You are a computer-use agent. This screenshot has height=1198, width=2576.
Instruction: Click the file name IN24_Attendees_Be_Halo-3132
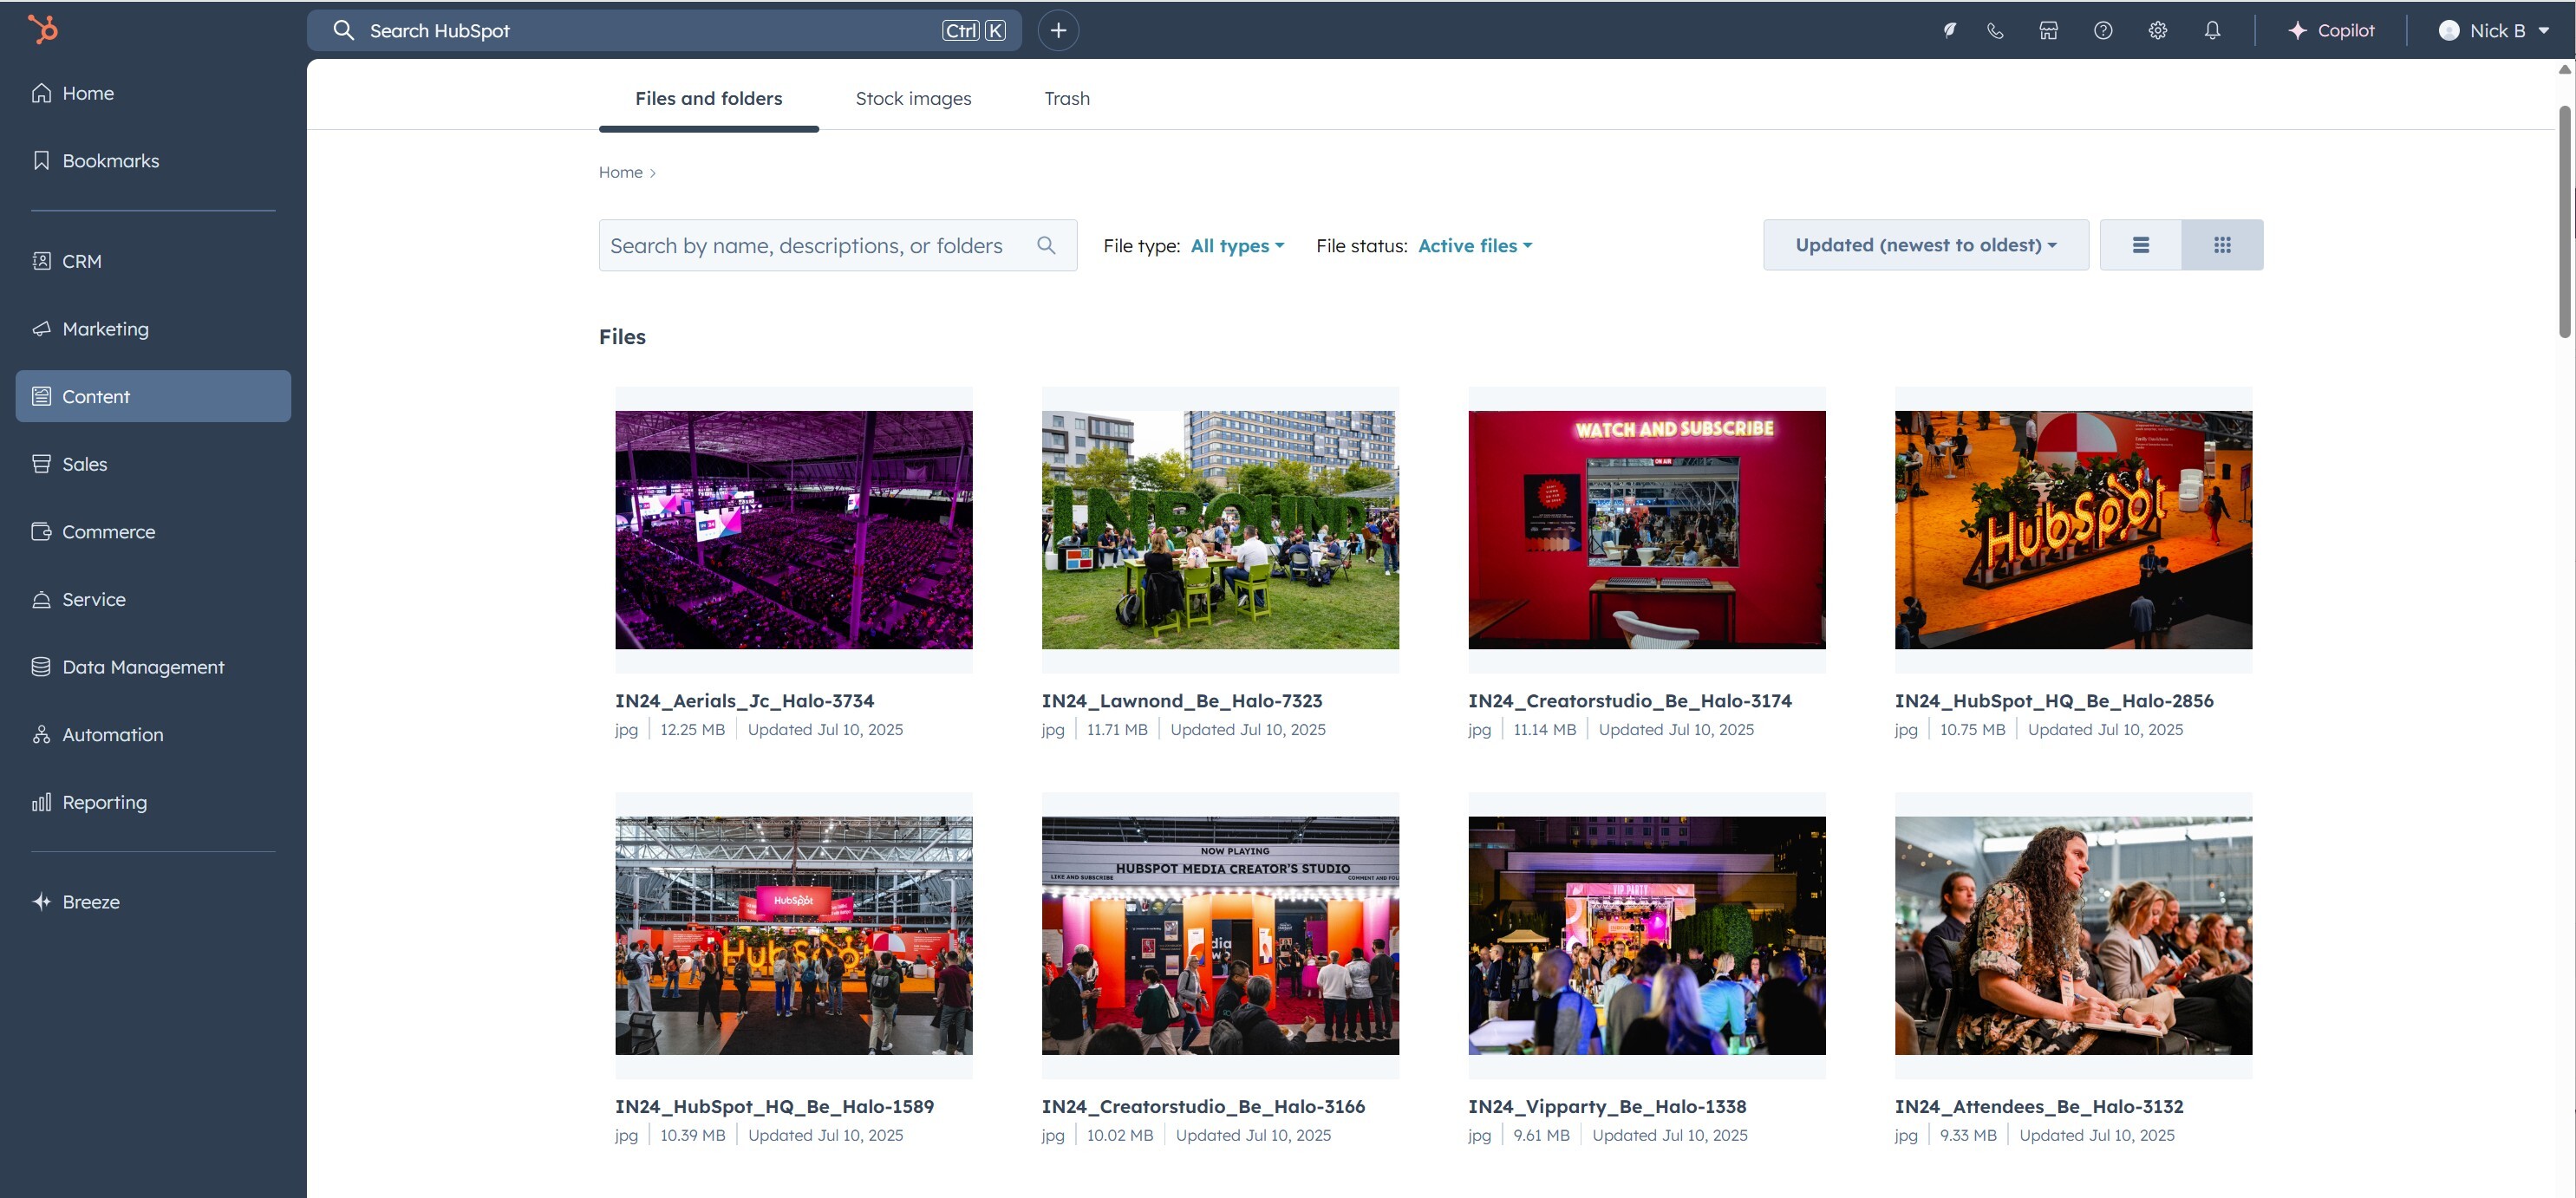tap(2039, 1106)
